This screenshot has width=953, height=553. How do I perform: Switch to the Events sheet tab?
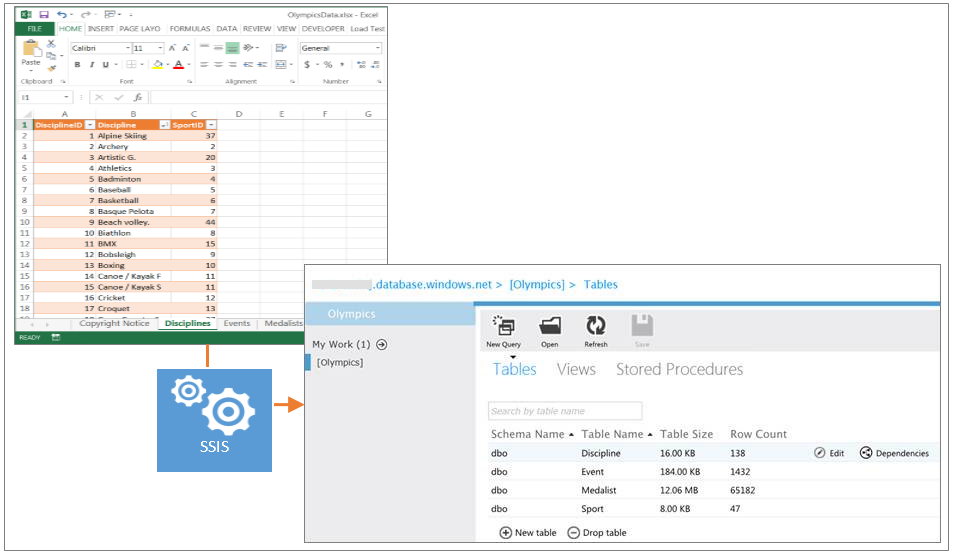click(x=236, y=323)
